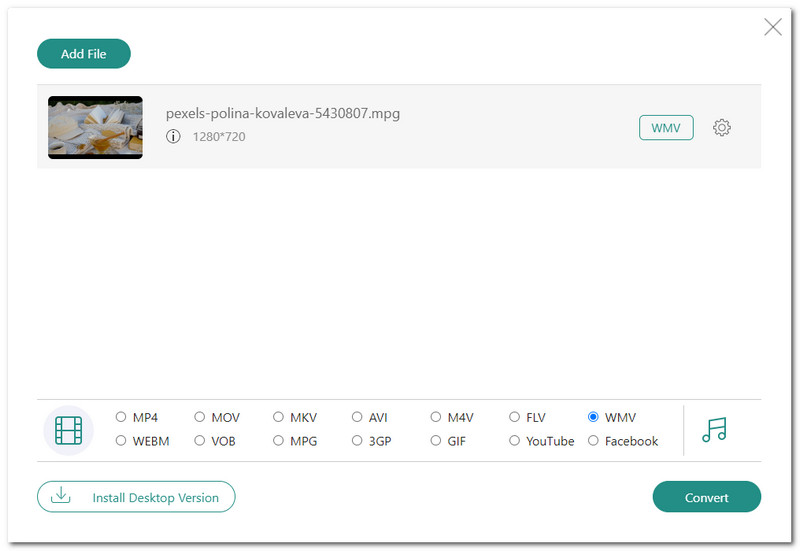Select the WEBM format option

[121, 441]
